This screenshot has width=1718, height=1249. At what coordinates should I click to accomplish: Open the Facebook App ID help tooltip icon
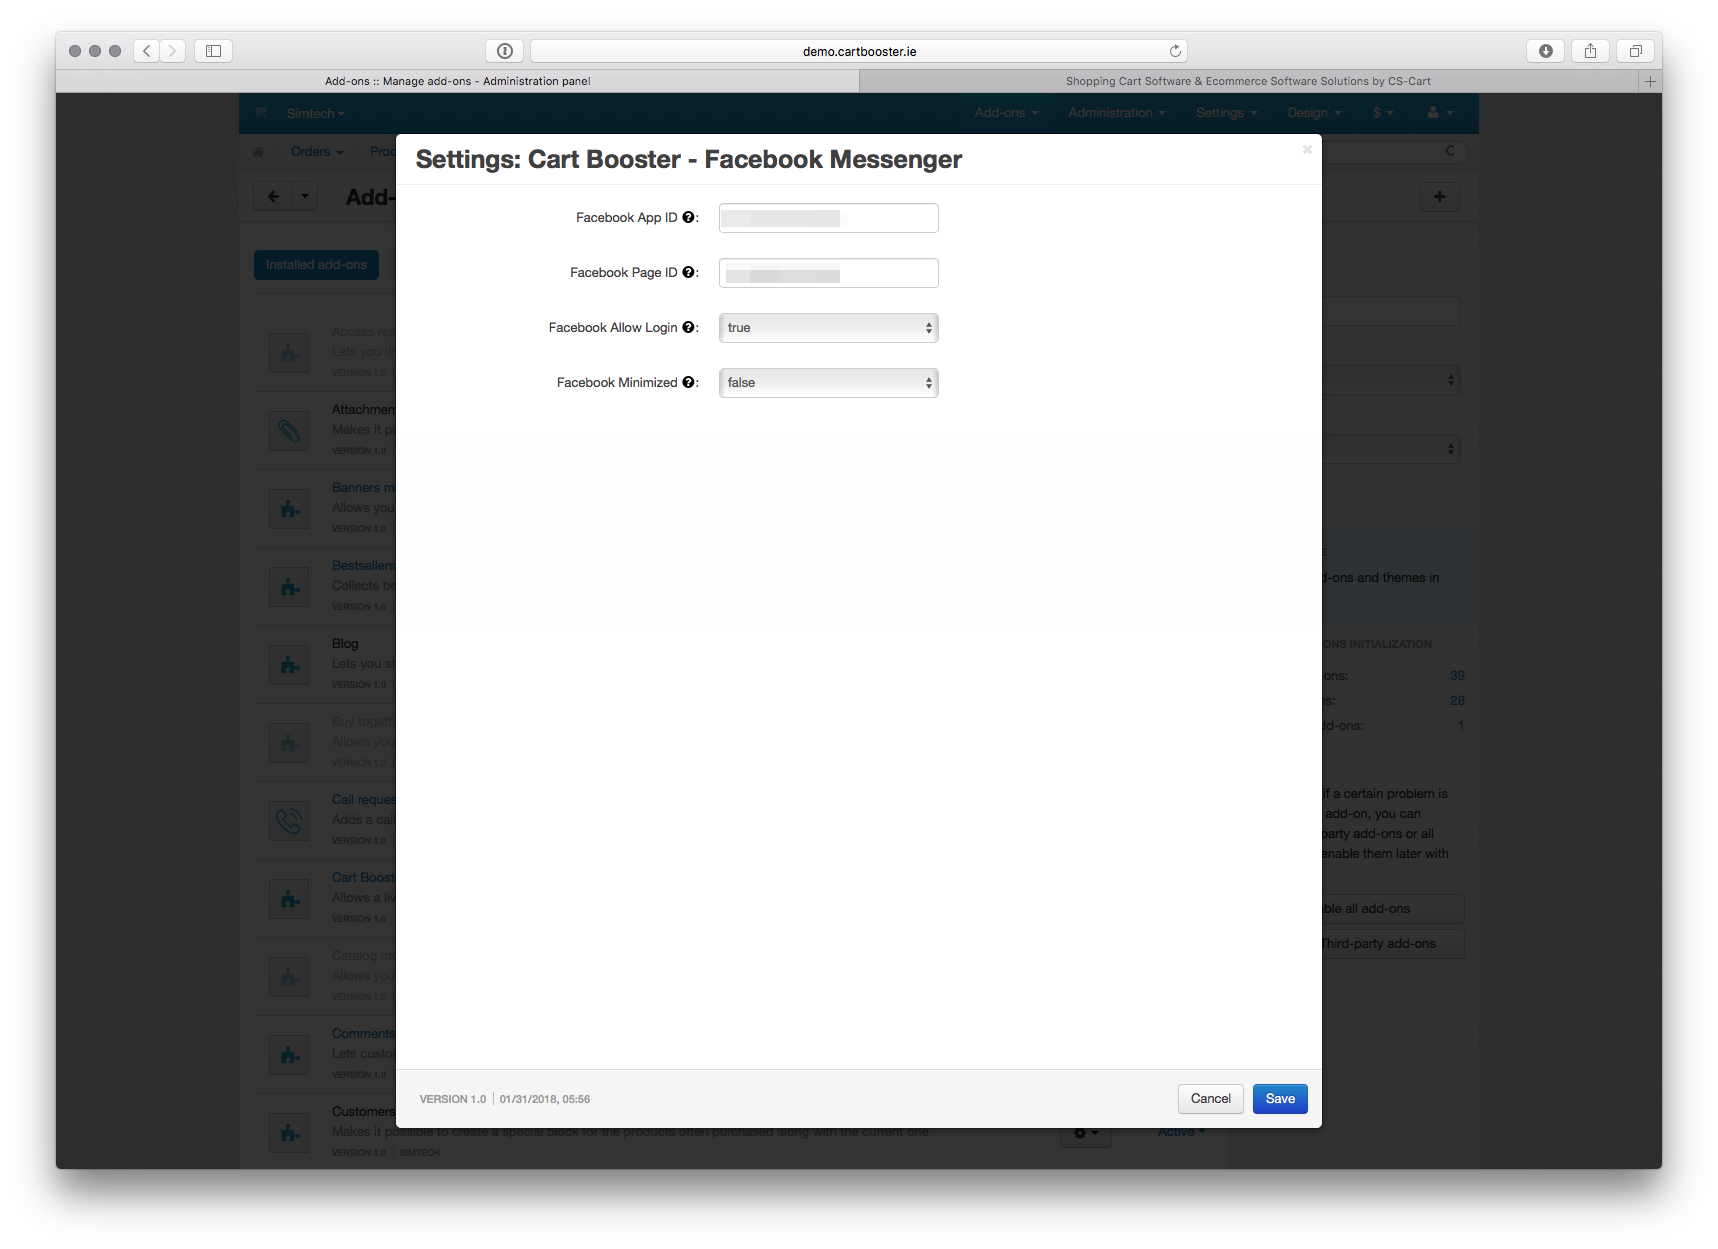coord(688,217)
